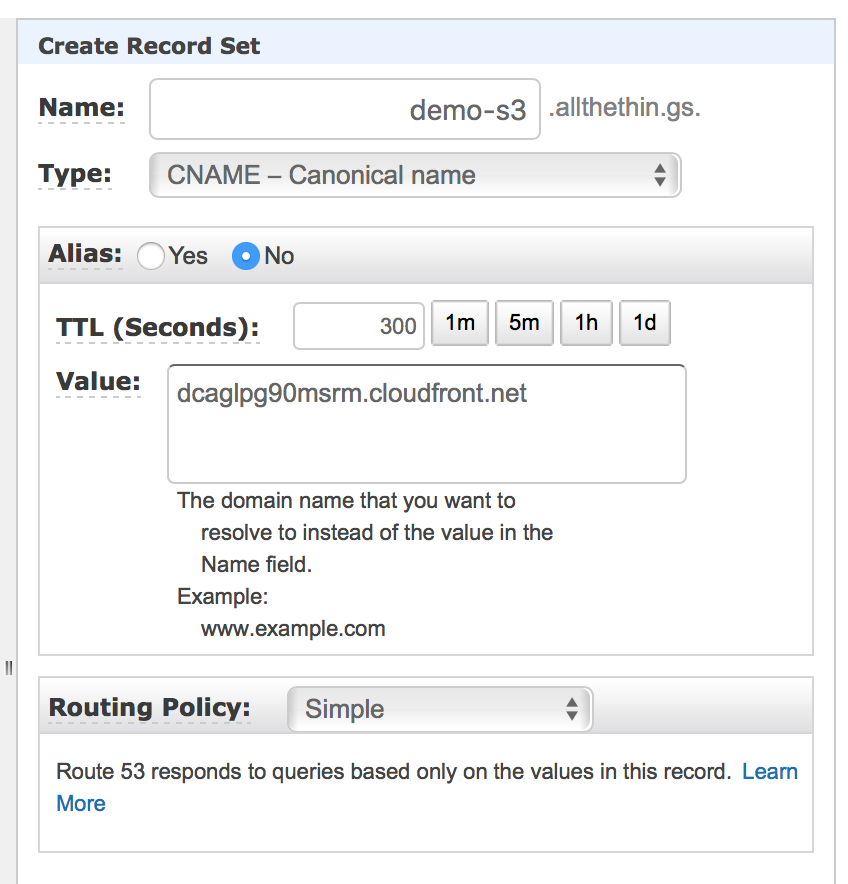Click the TTL (Seconds) label
This screenshot has height=884, width=848.
pos(158,328)
